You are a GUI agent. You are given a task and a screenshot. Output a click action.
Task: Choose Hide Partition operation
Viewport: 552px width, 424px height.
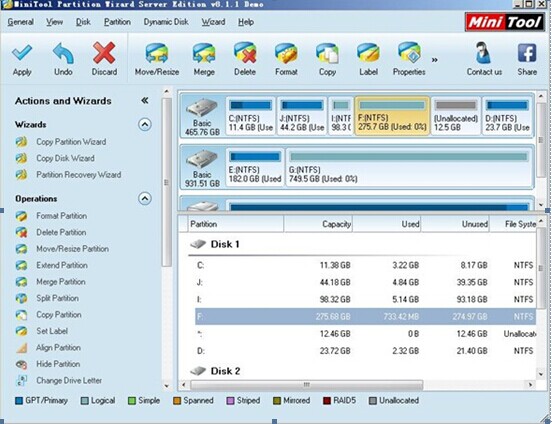tap(58, 364)
